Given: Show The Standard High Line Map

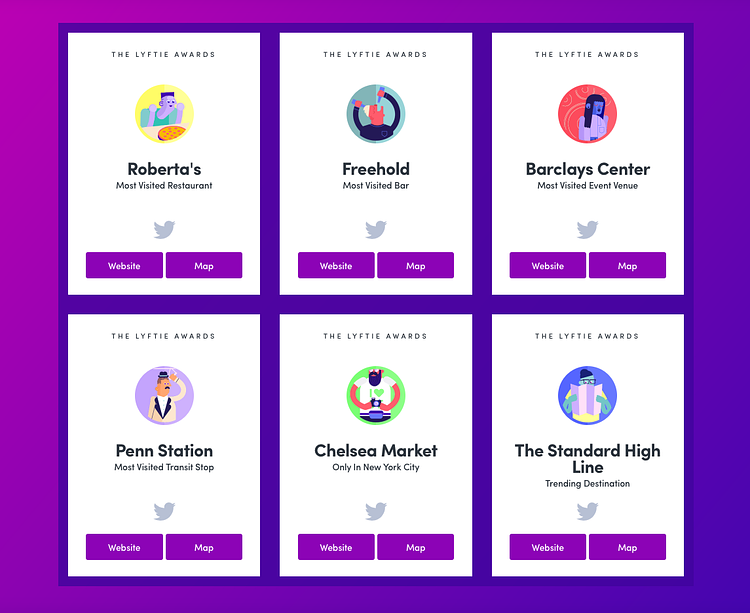Looking at the screenshot, I should coord(627,547).
